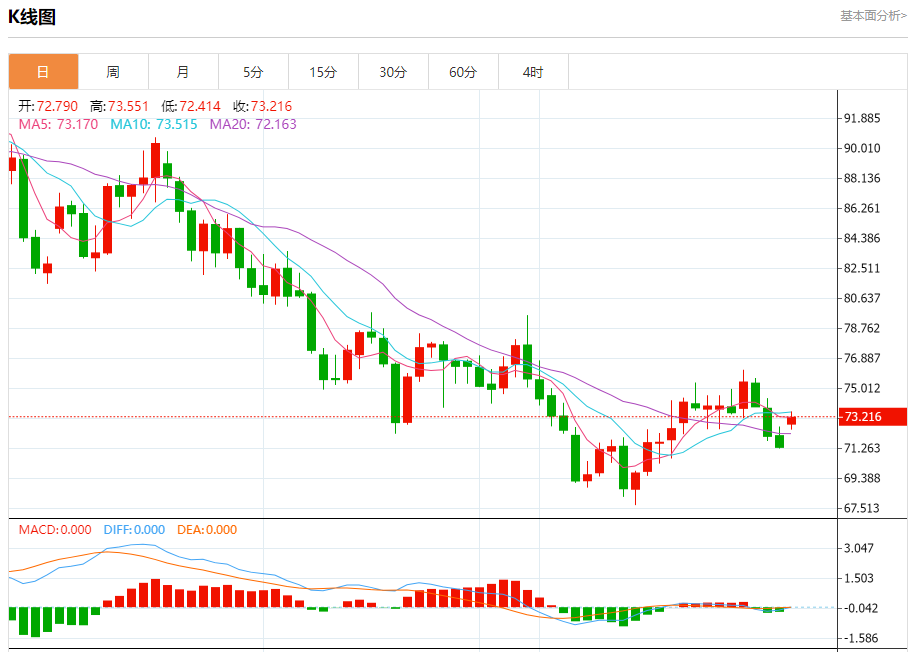Click the 3.047 MACD axis label
The width and height of the screenshot is (915, 652).
click(x=859, y=548)
